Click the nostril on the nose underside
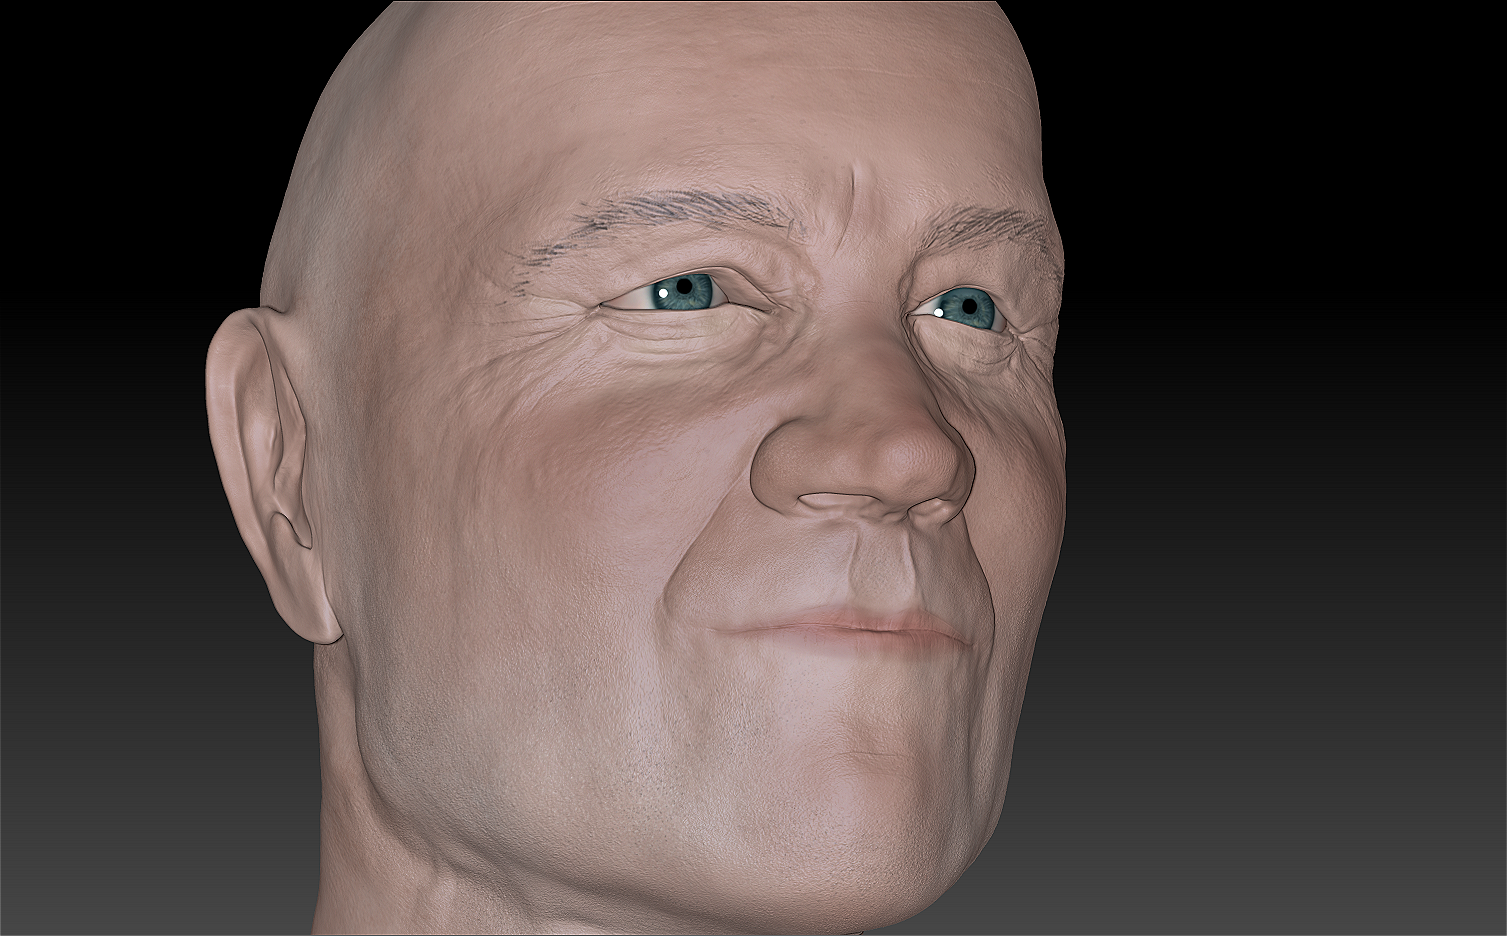Image resolution: width=1507 pixels, height=936 pixels. tap(835, 503)
